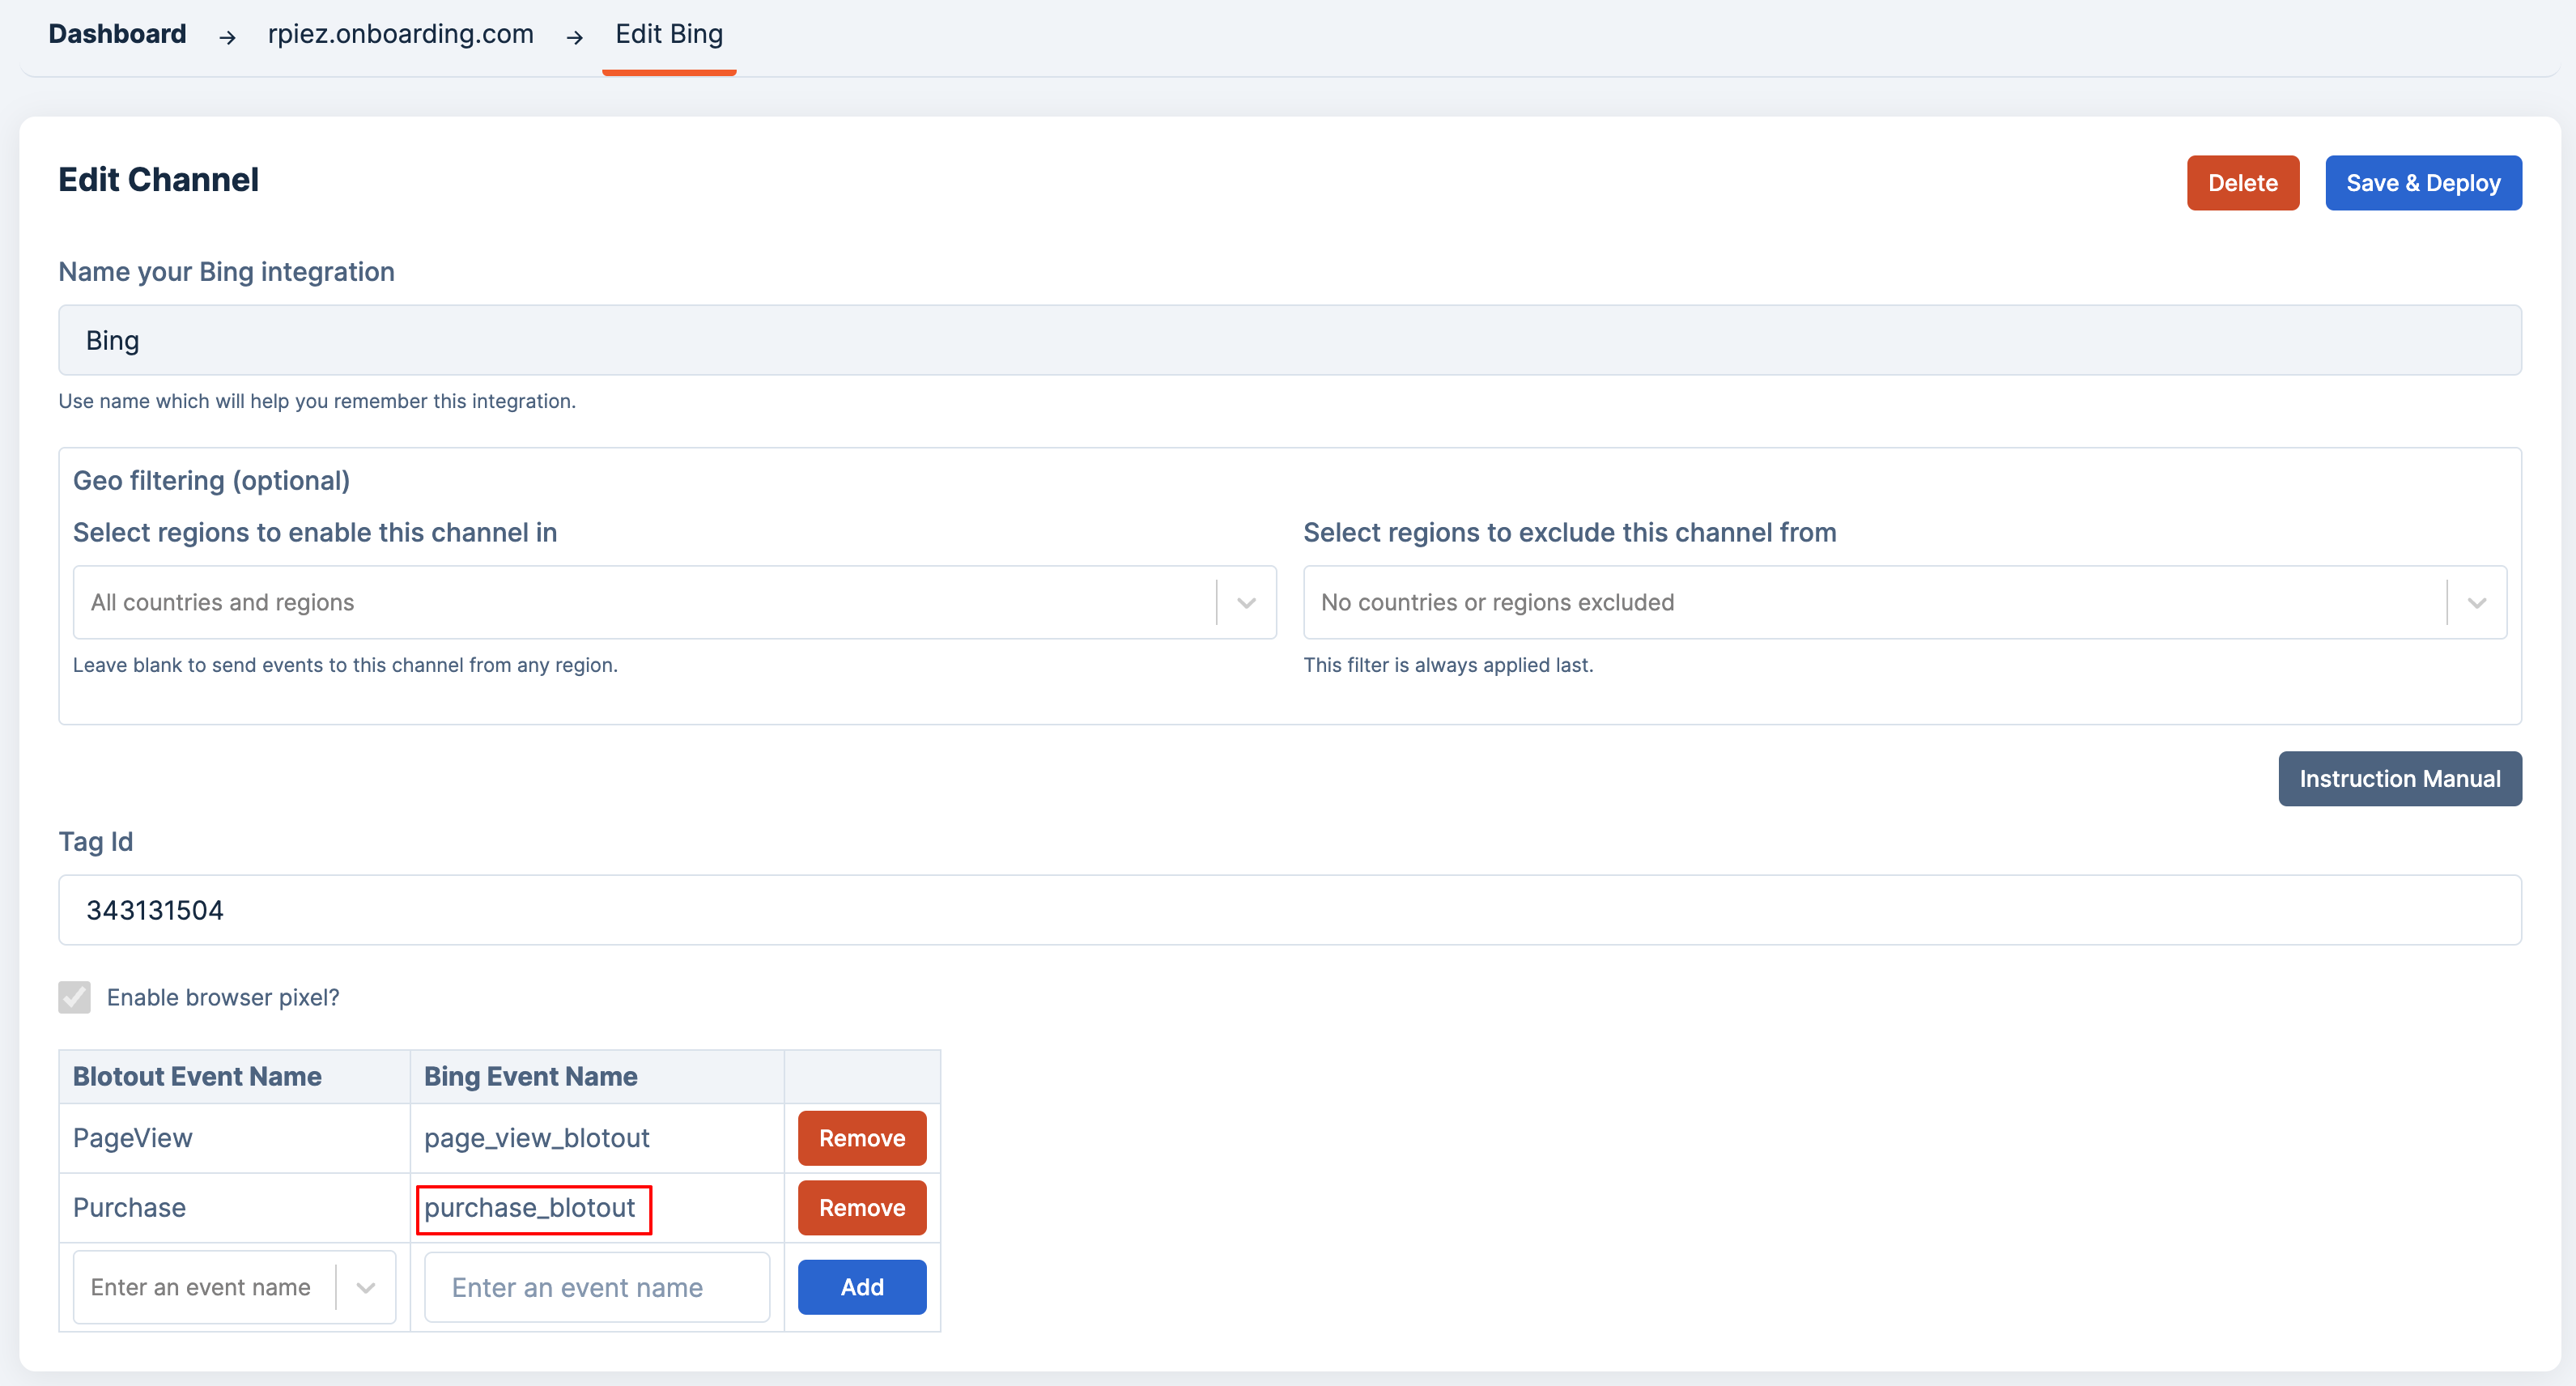Open the exclude regions dropdown
Viewport: 2576px width, 1386px height.
(x=1870, y=602)
